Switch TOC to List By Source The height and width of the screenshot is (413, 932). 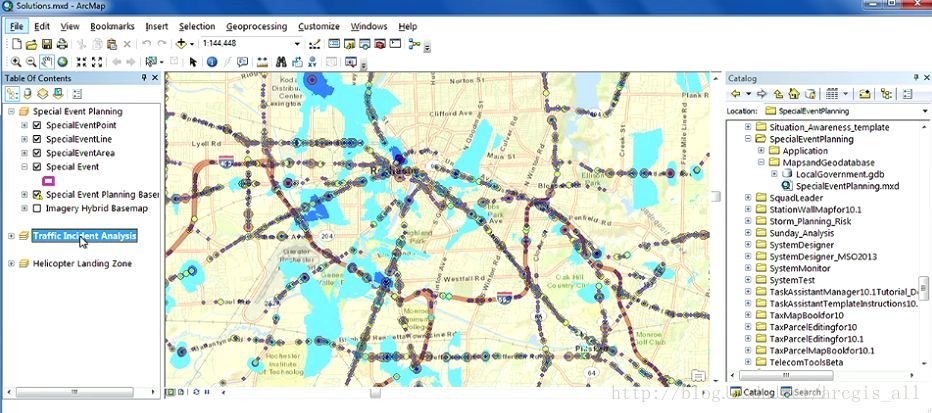[x=27, y=93]
